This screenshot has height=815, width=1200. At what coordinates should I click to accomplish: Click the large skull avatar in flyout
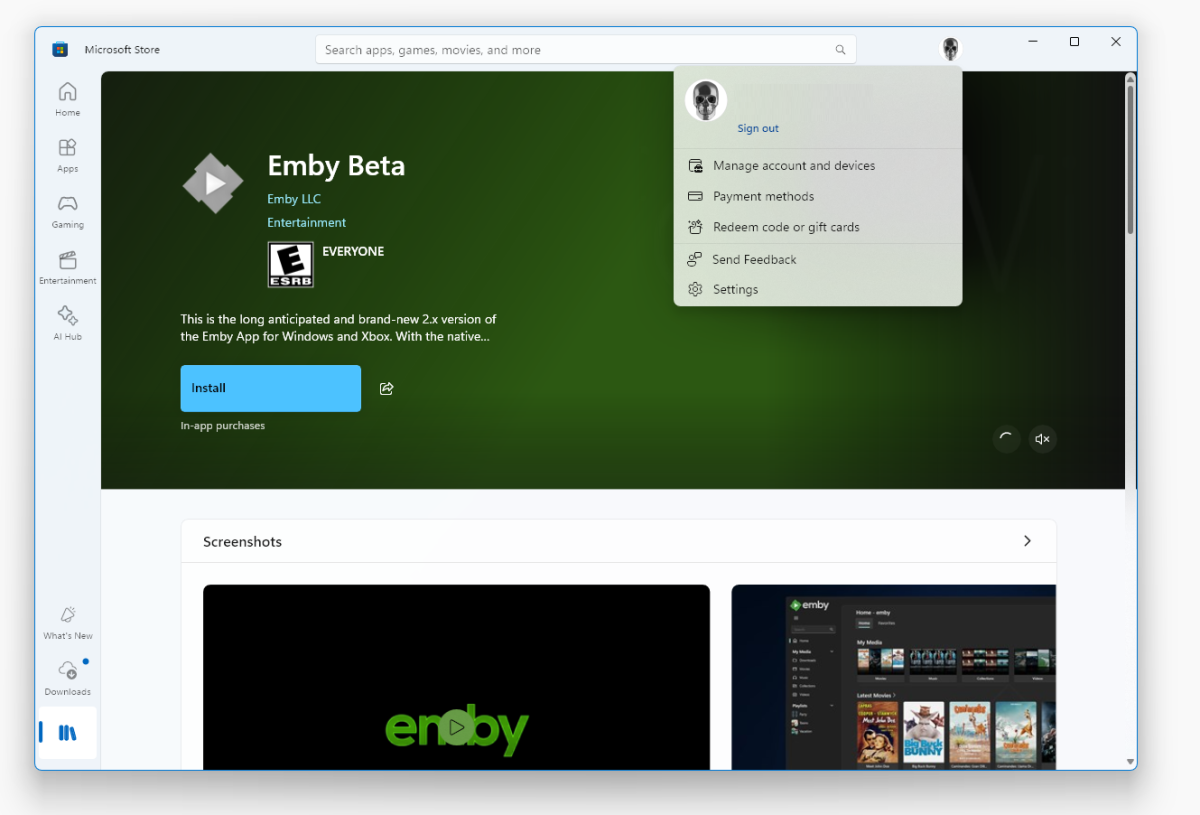(x=705, y=100)
